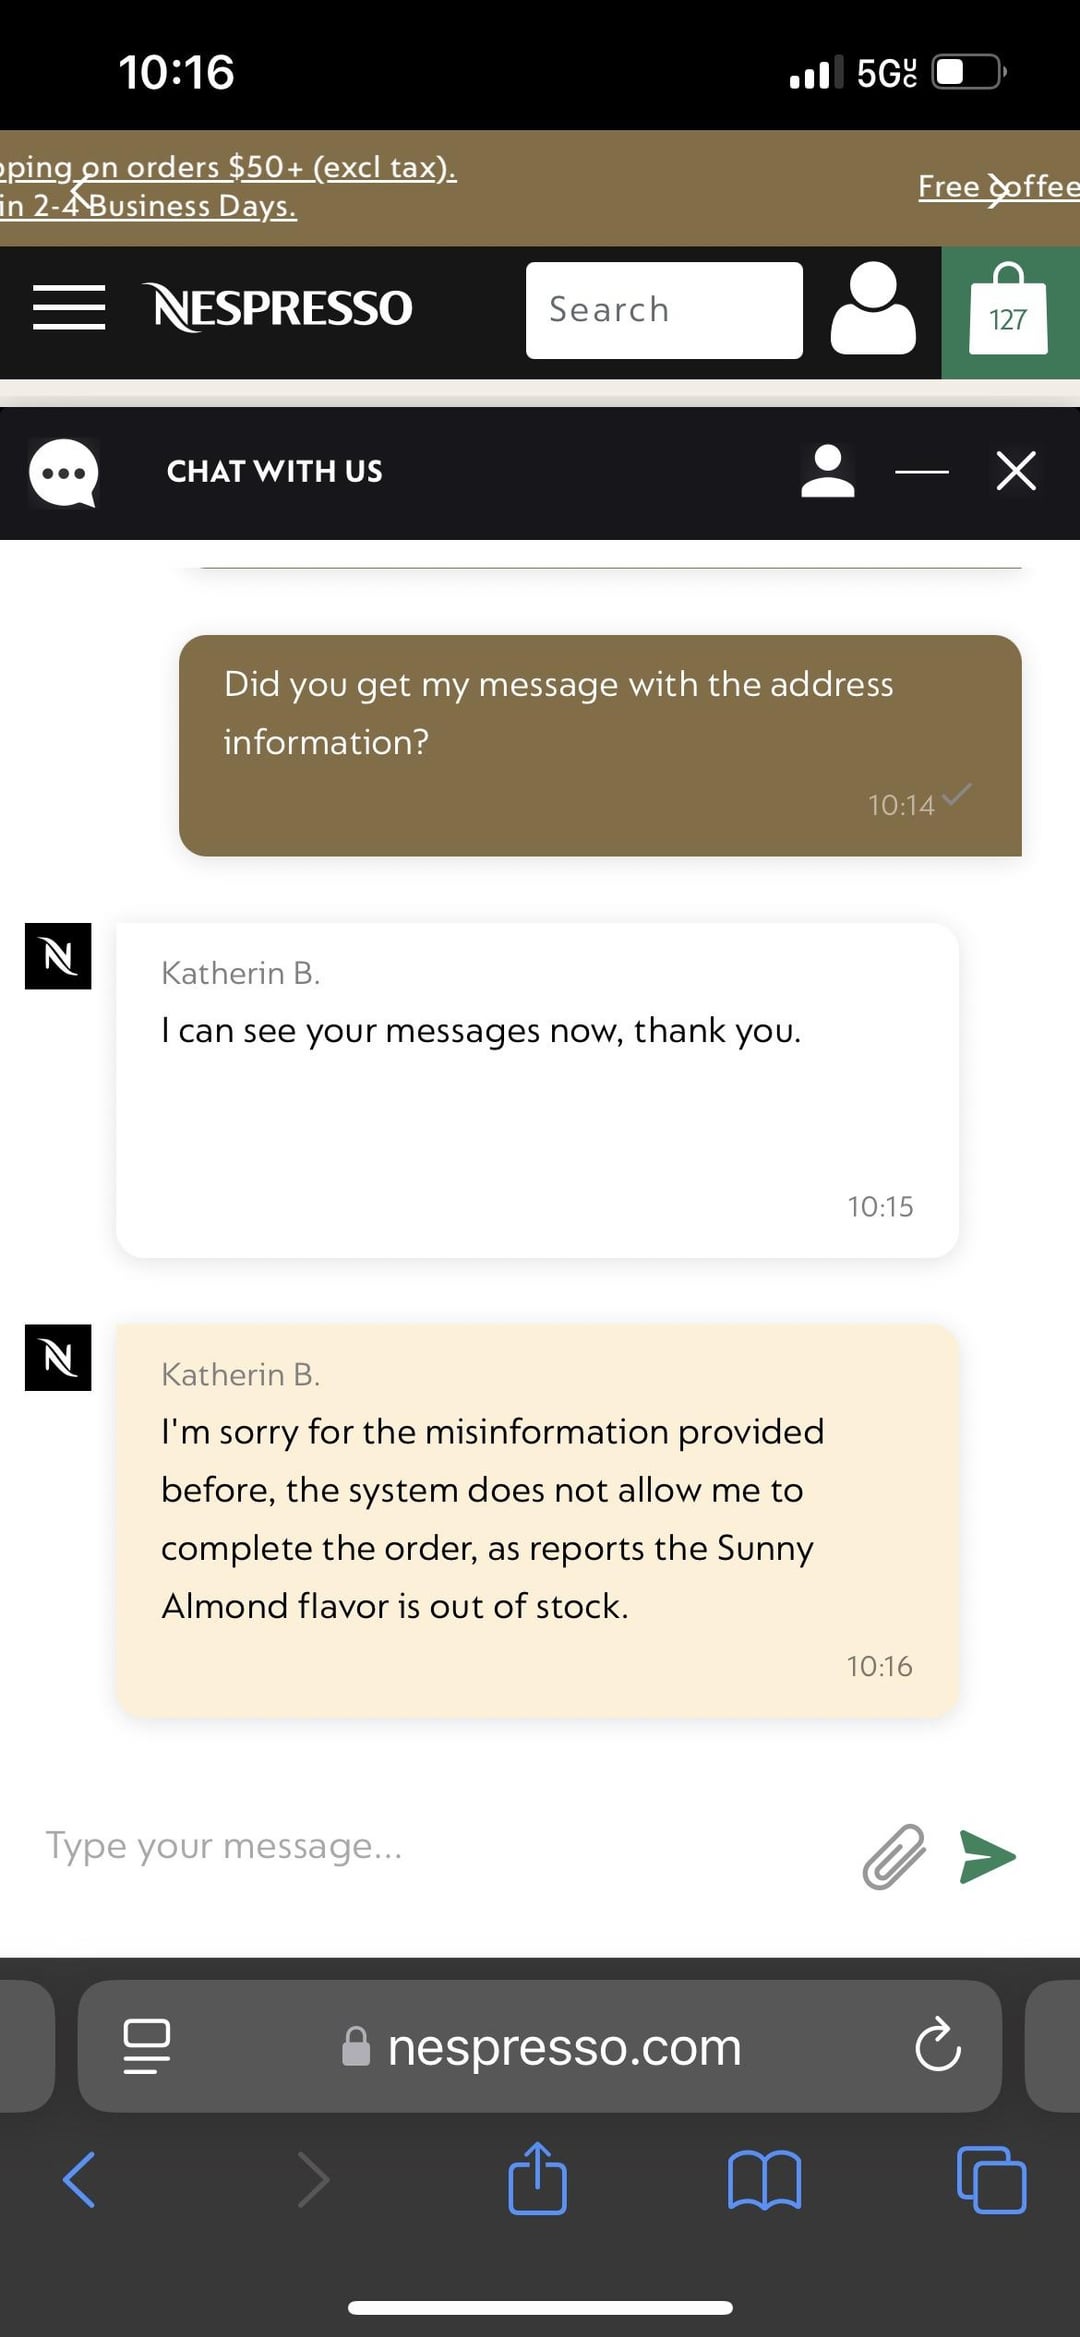Open Safari bookmarks
This screenshot has width=1080, height=2337.
tap(765, 2180)
